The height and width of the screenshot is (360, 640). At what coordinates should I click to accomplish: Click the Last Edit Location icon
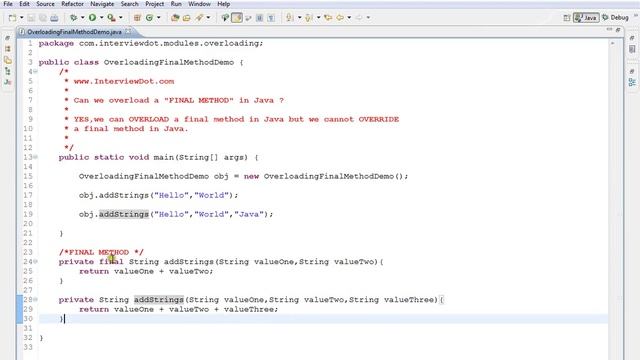(328, 18)
